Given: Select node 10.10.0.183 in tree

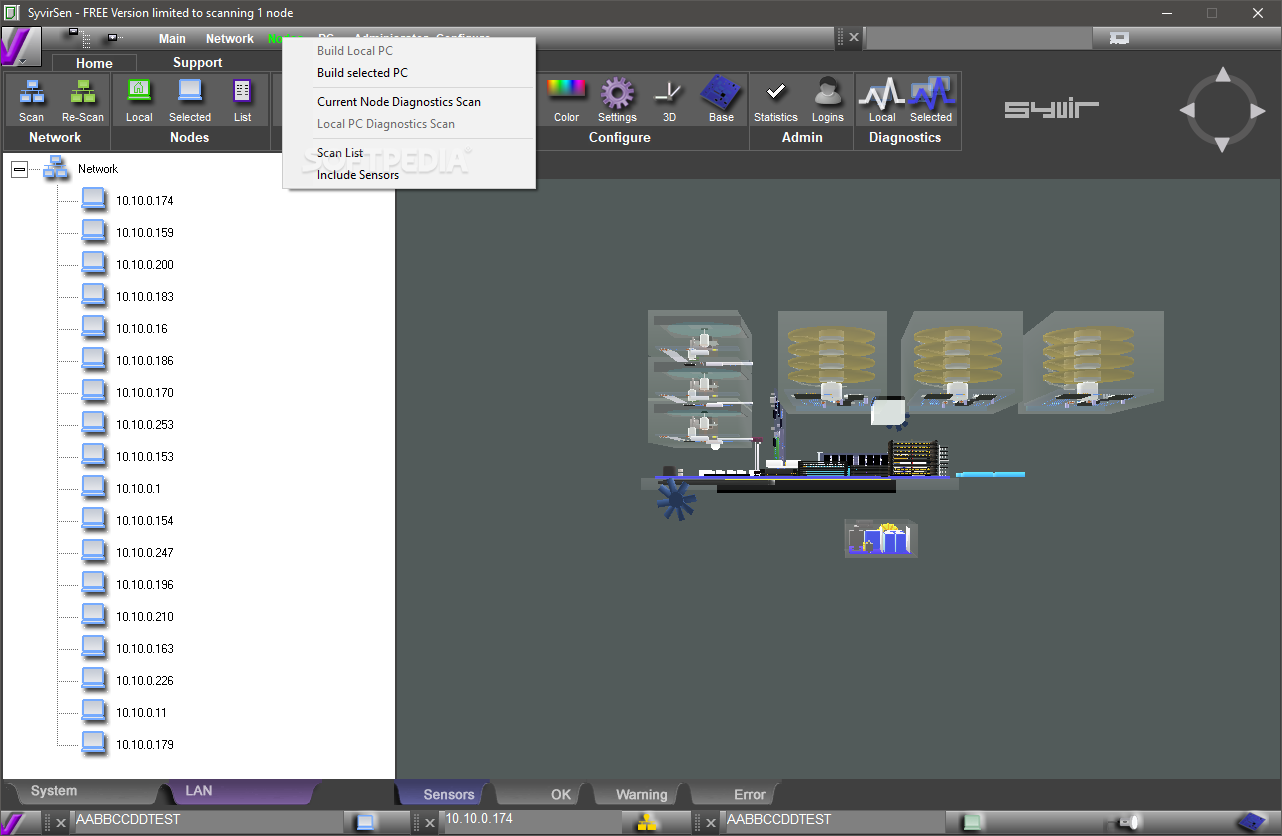Looking at the screenshot, I should pos(145,297).
